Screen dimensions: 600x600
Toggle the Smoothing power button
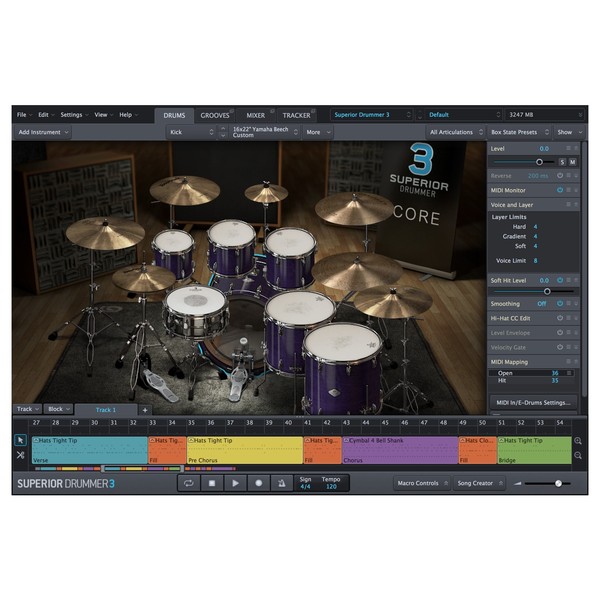point(560,303)
